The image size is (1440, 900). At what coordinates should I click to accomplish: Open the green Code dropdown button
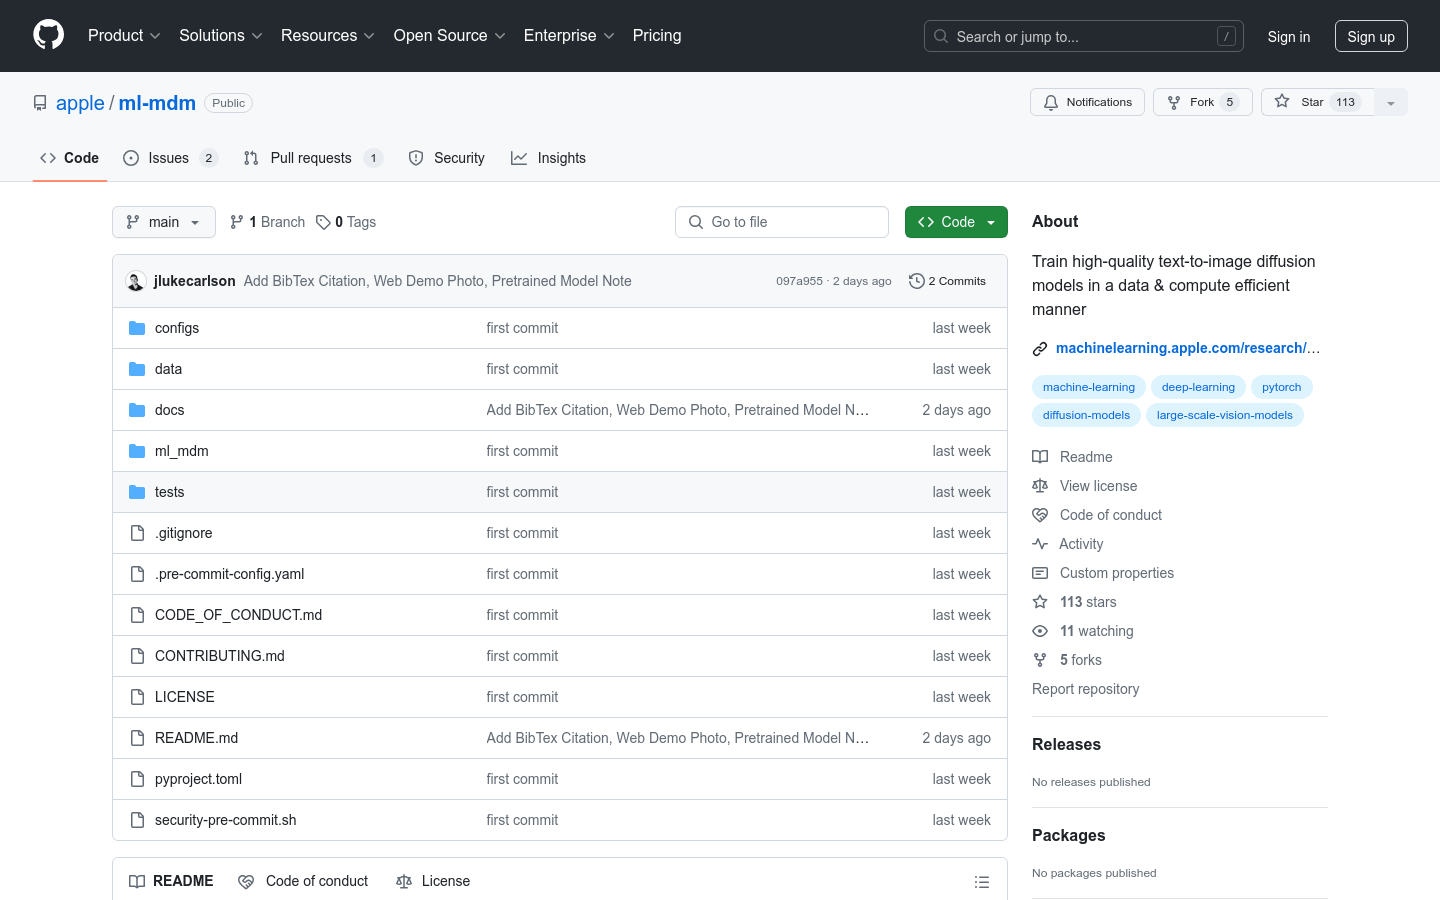pos(956,222)
